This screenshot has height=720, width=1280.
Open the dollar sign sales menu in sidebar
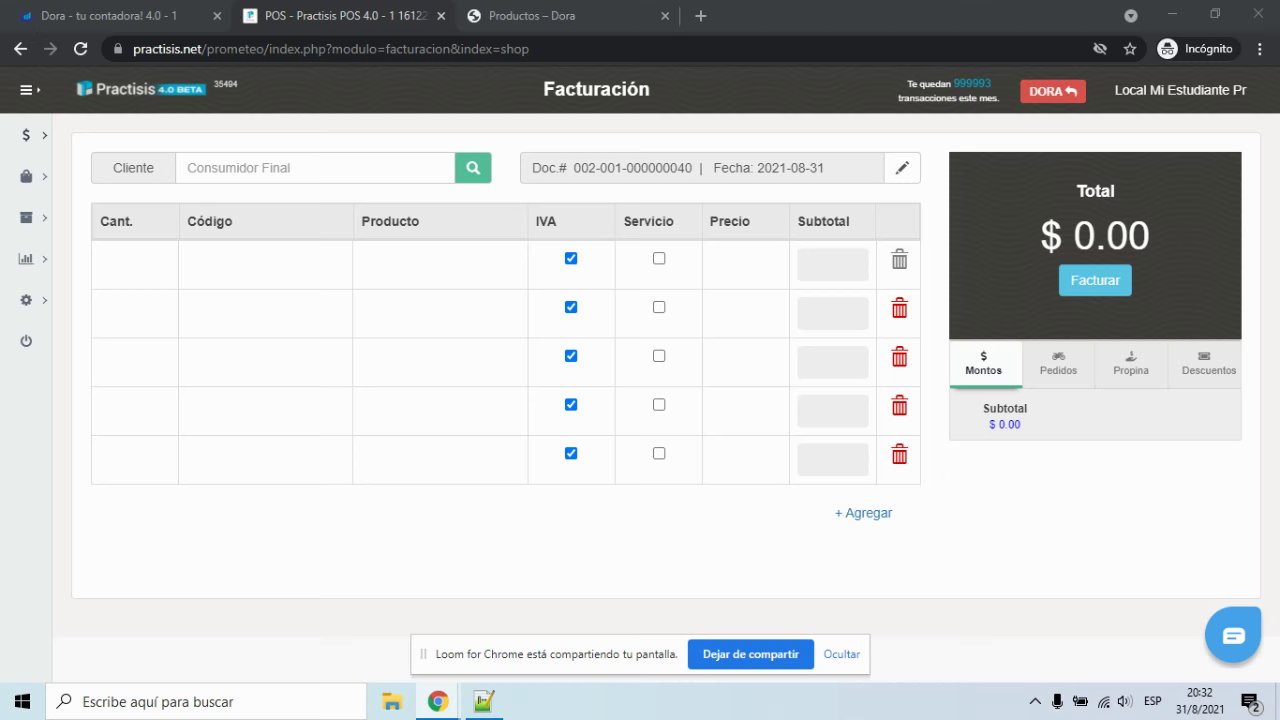pyautogui.click(x=26, y=135)
